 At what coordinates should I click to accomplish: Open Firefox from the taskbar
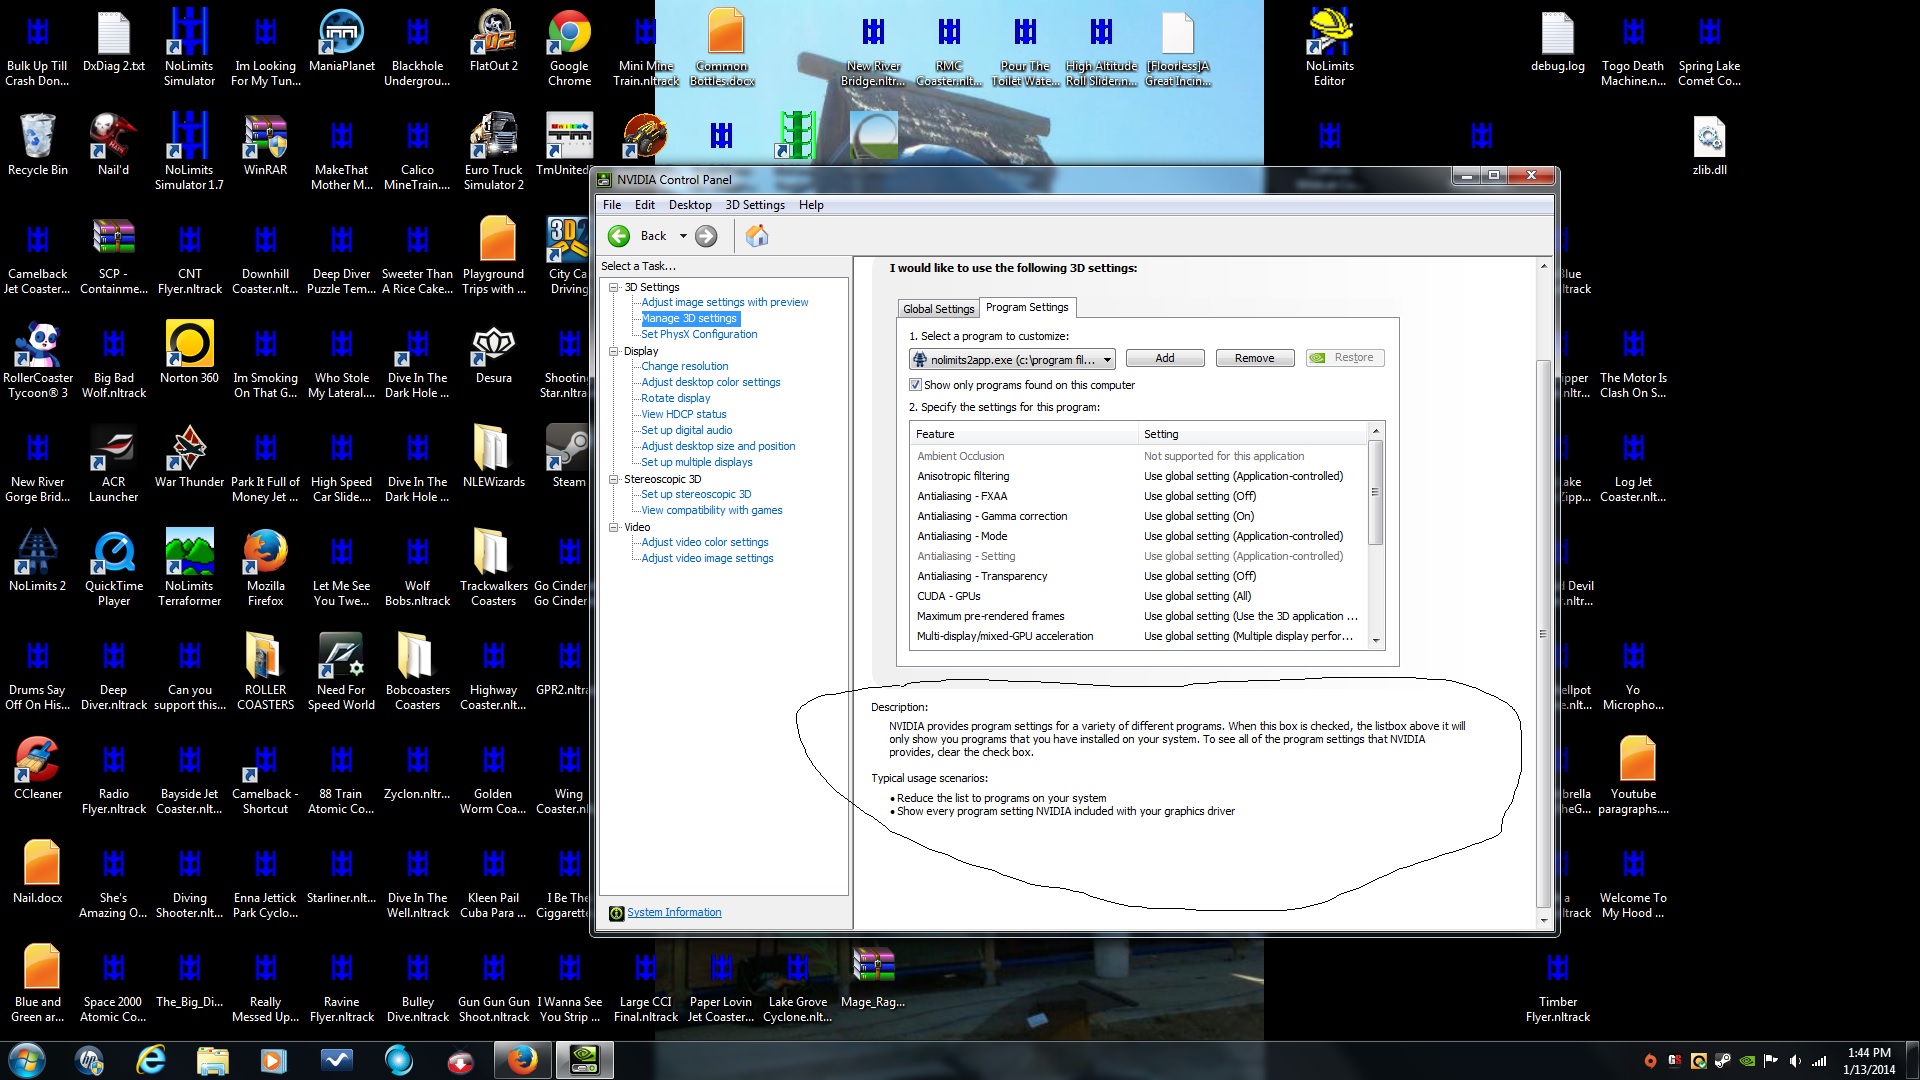pos(522,1060)
